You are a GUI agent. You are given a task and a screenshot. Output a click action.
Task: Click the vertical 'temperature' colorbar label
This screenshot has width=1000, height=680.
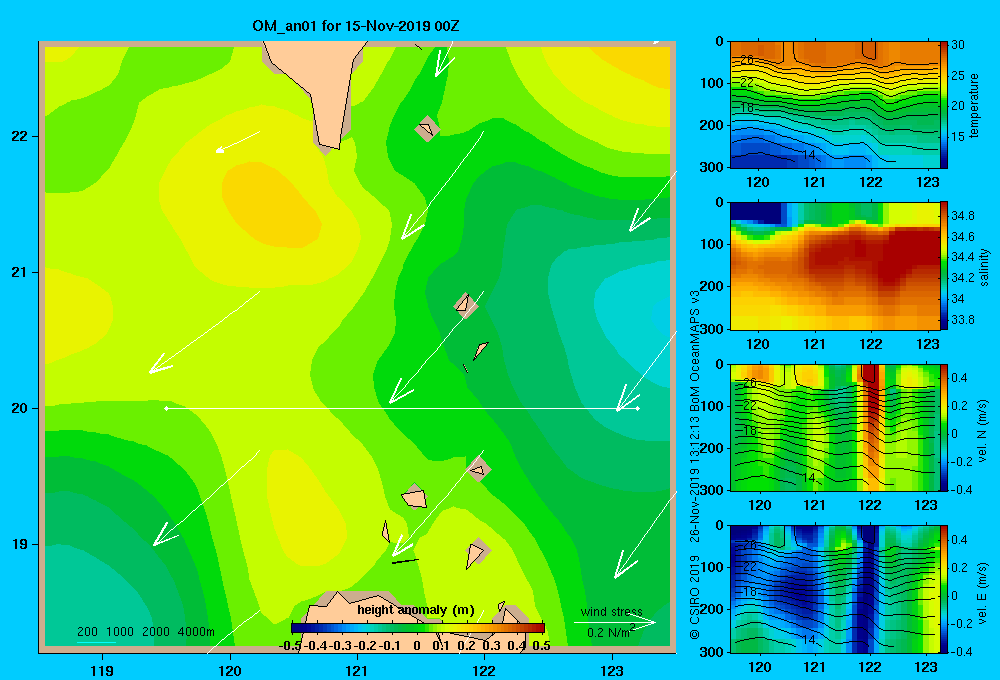click(x=974, y=105)
